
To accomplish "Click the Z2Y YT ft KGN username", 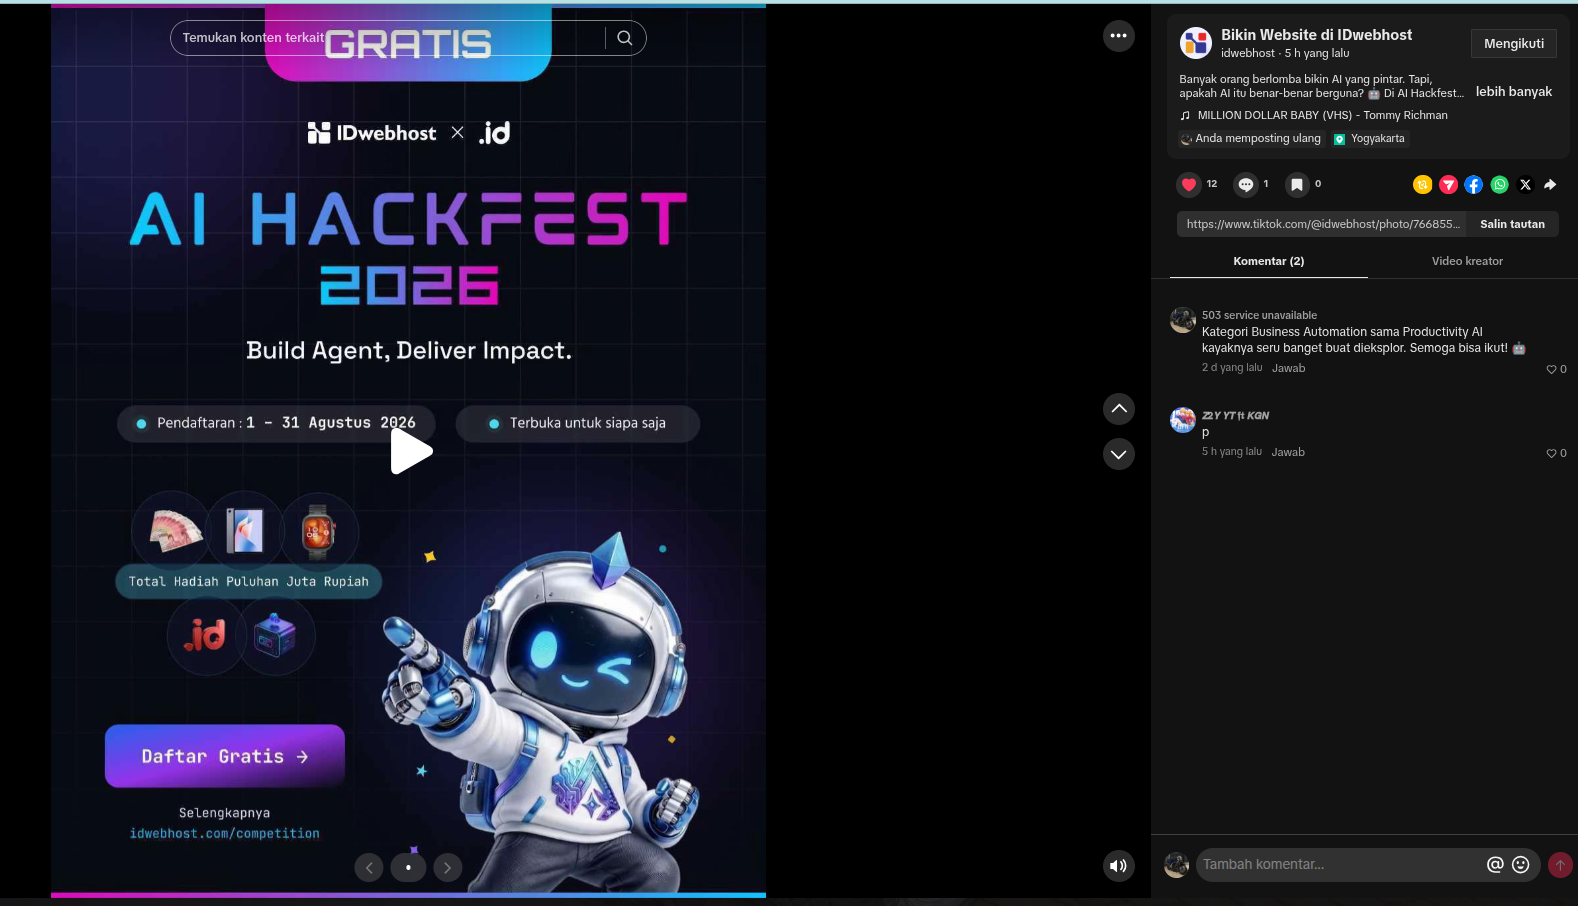I will click(x=1236, y=415).
